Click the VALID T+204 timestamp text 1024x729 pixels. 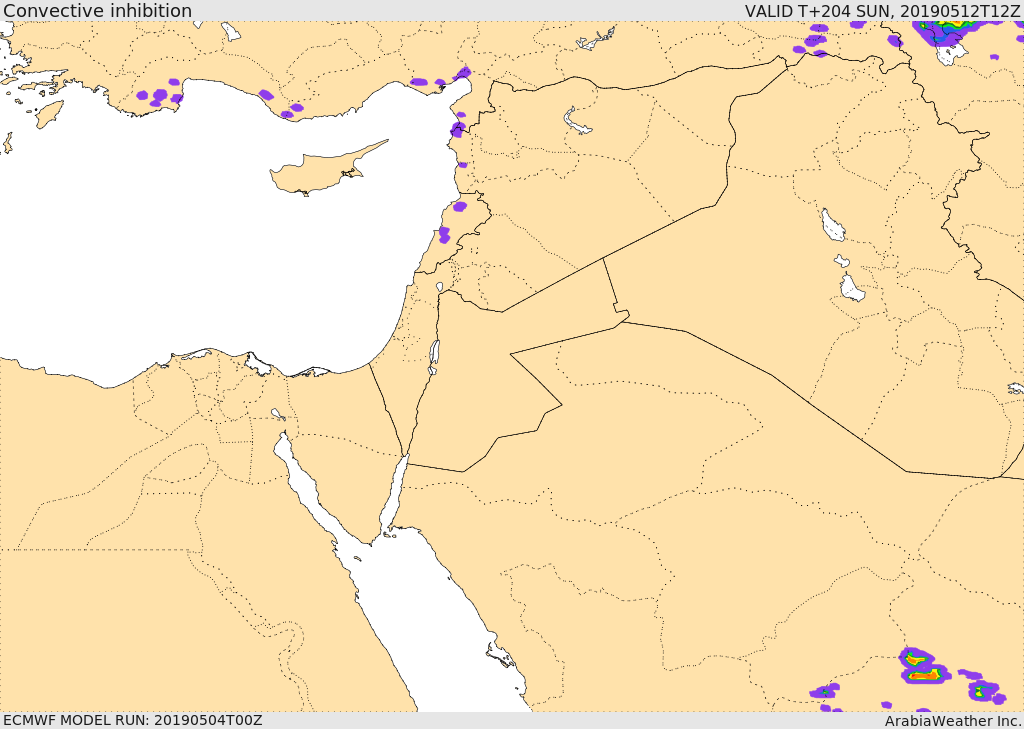pos(882,11)
